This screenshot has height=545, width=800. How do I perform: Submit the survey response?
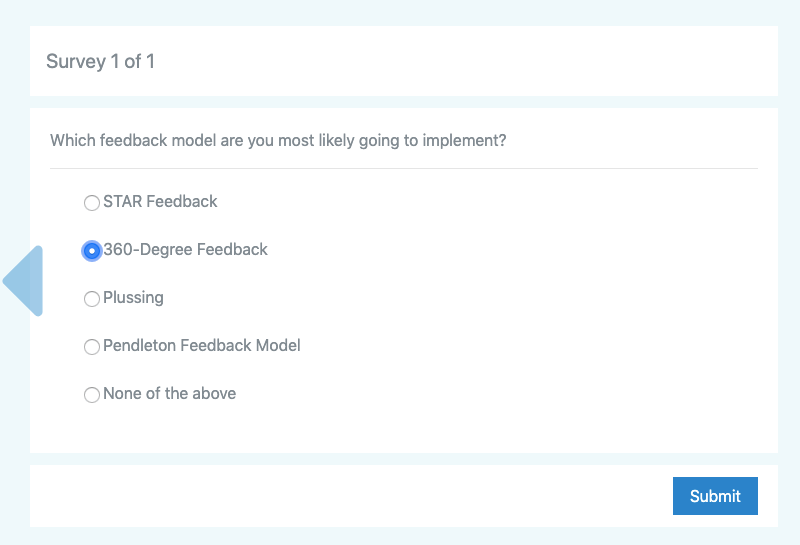pos(715,496)
